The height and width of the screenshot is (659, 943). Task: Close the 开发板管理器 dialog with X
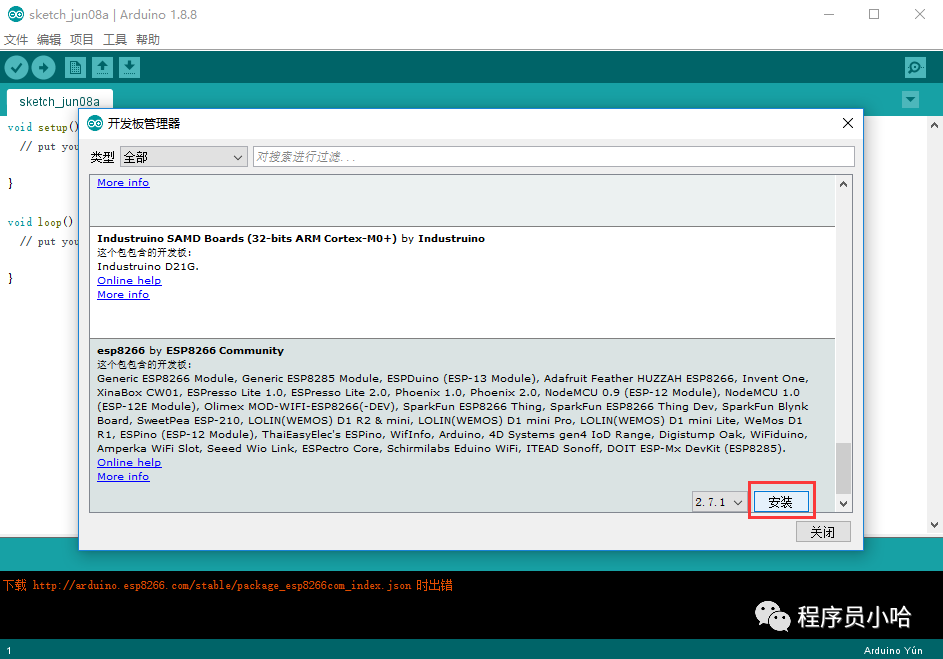(x=848, y=123)
